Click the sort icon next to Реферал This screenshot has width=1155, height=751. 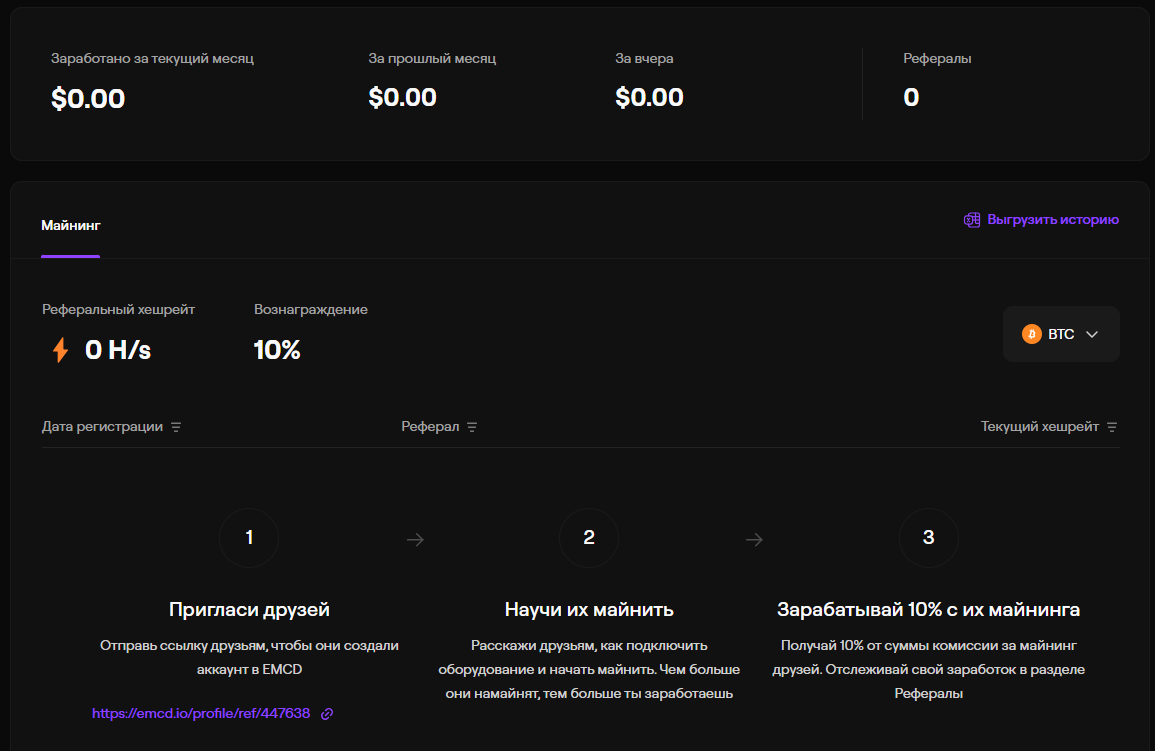click(x=472, y=427)
